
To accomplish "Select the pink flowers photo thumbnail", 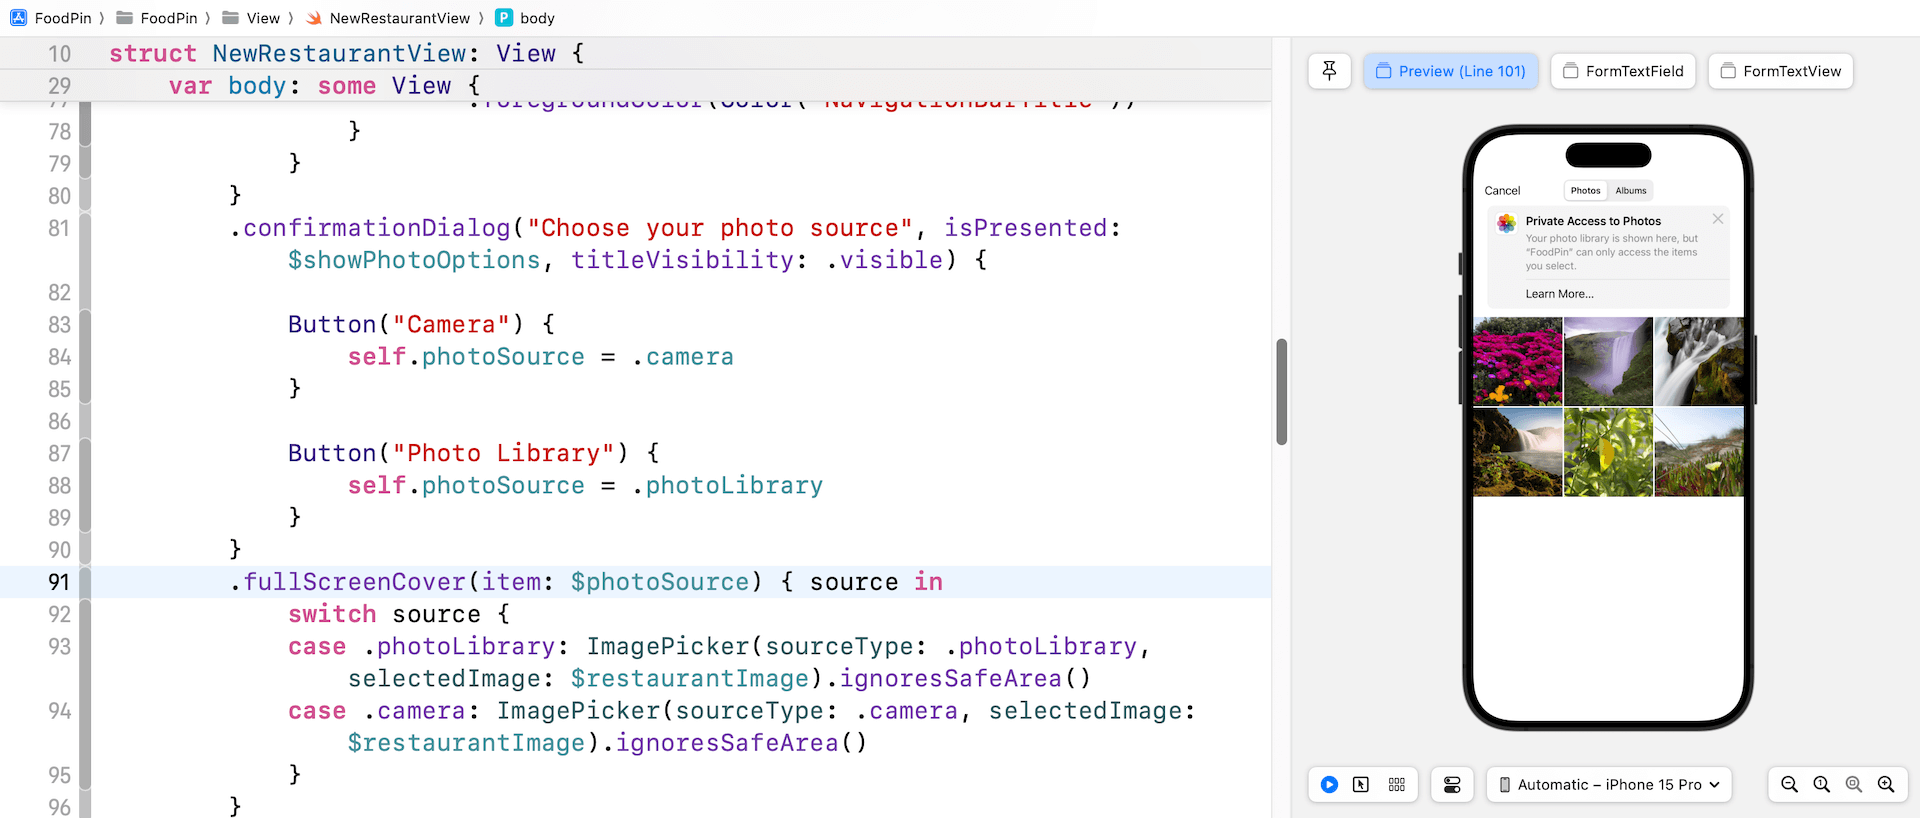I will pyautogui.click(x=1517, y=361).
